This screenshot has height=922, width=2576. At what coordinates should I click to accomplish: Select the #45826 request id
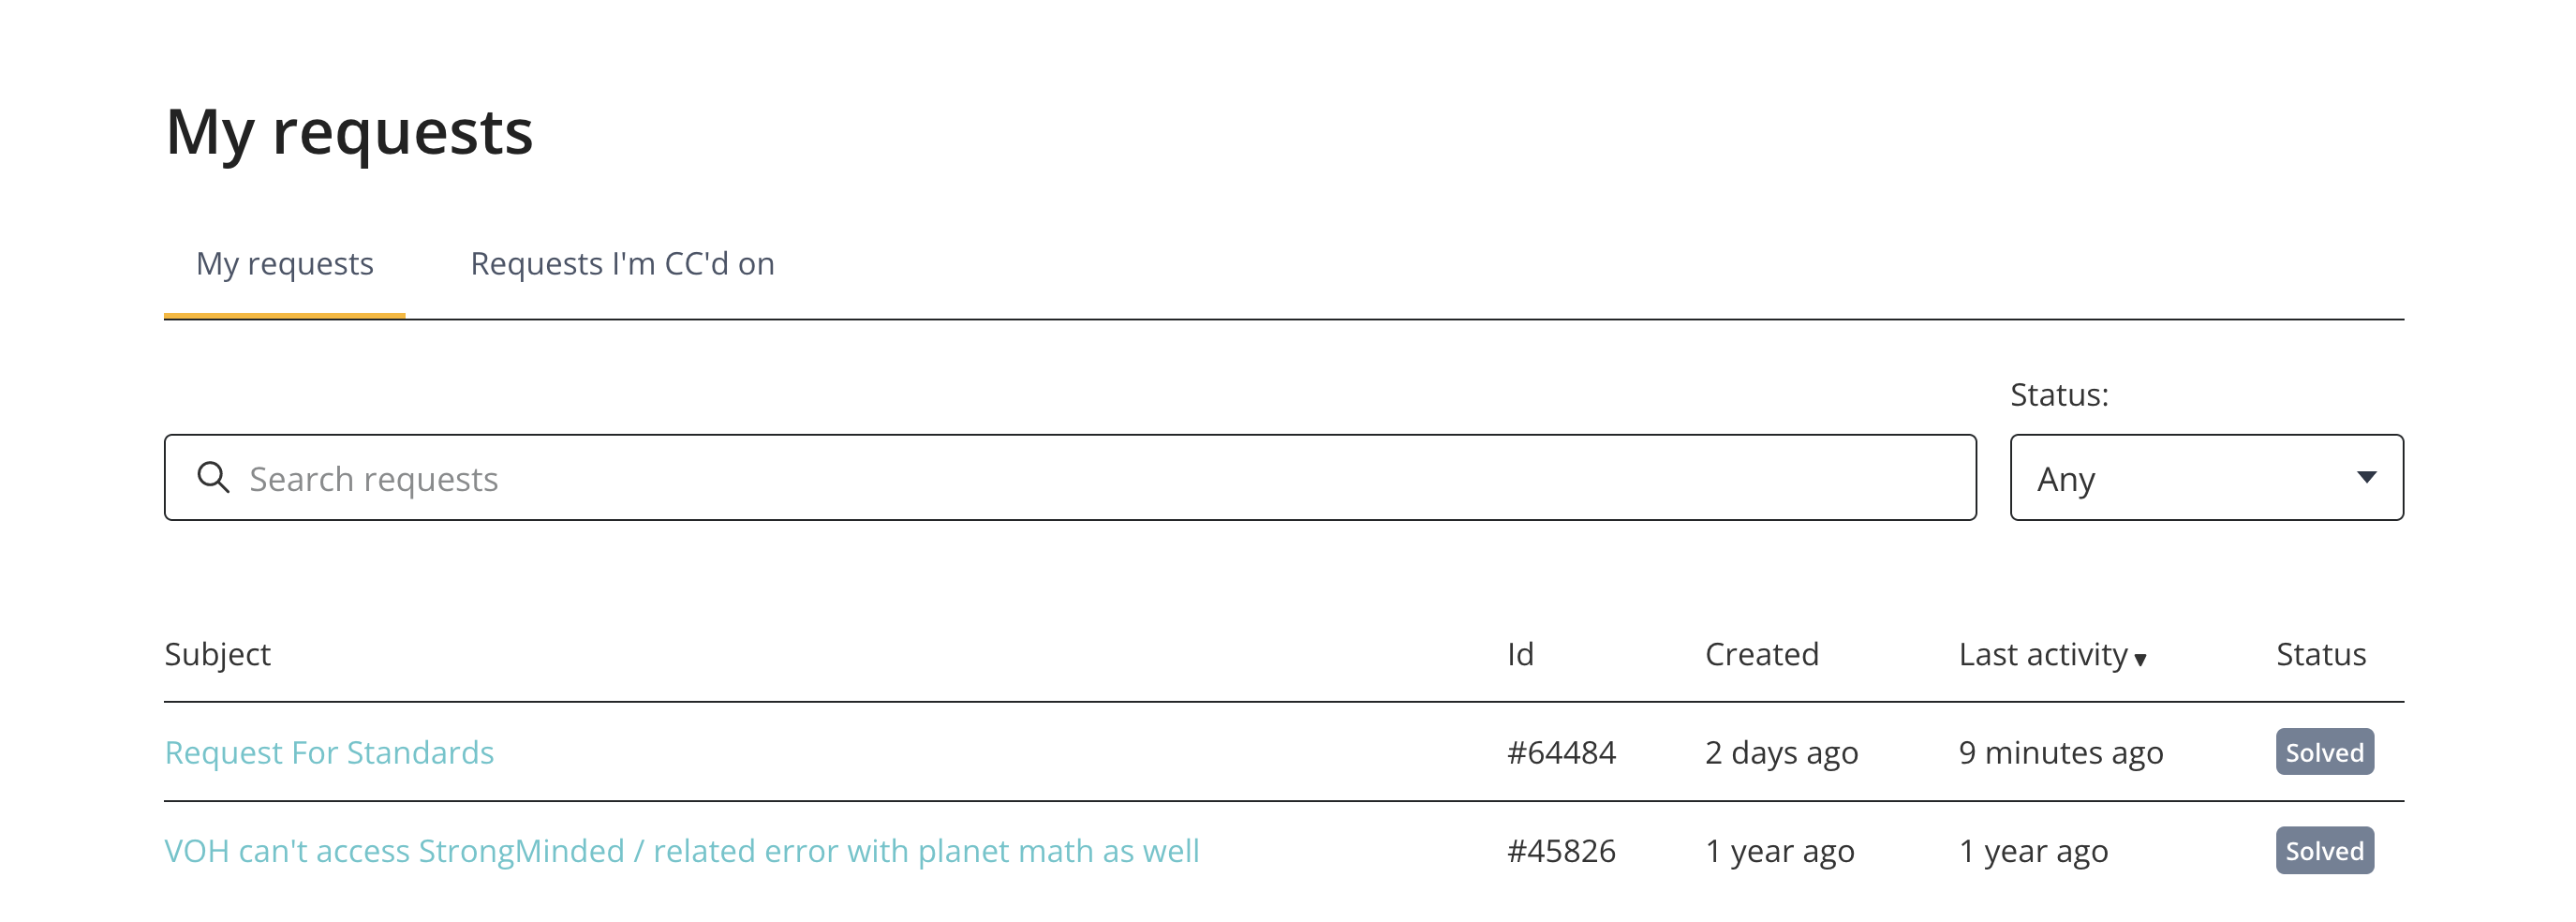click(x=1561, y=850)
